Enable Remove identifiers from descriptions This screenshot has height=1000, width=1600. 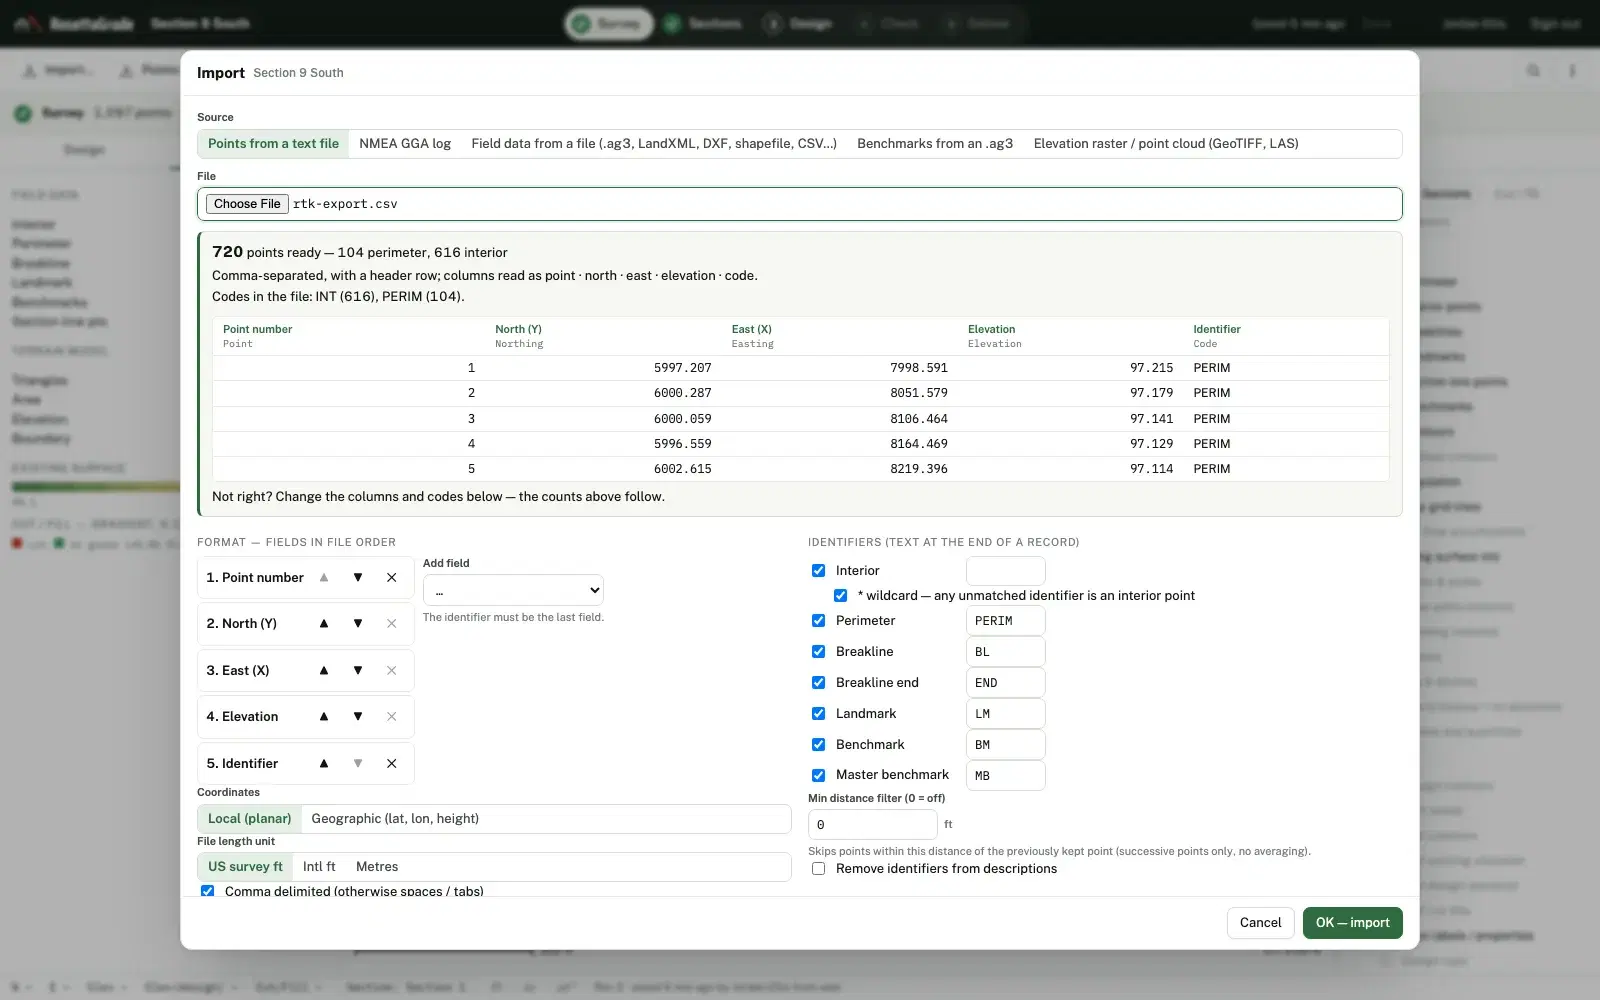(x=818, y=869)
